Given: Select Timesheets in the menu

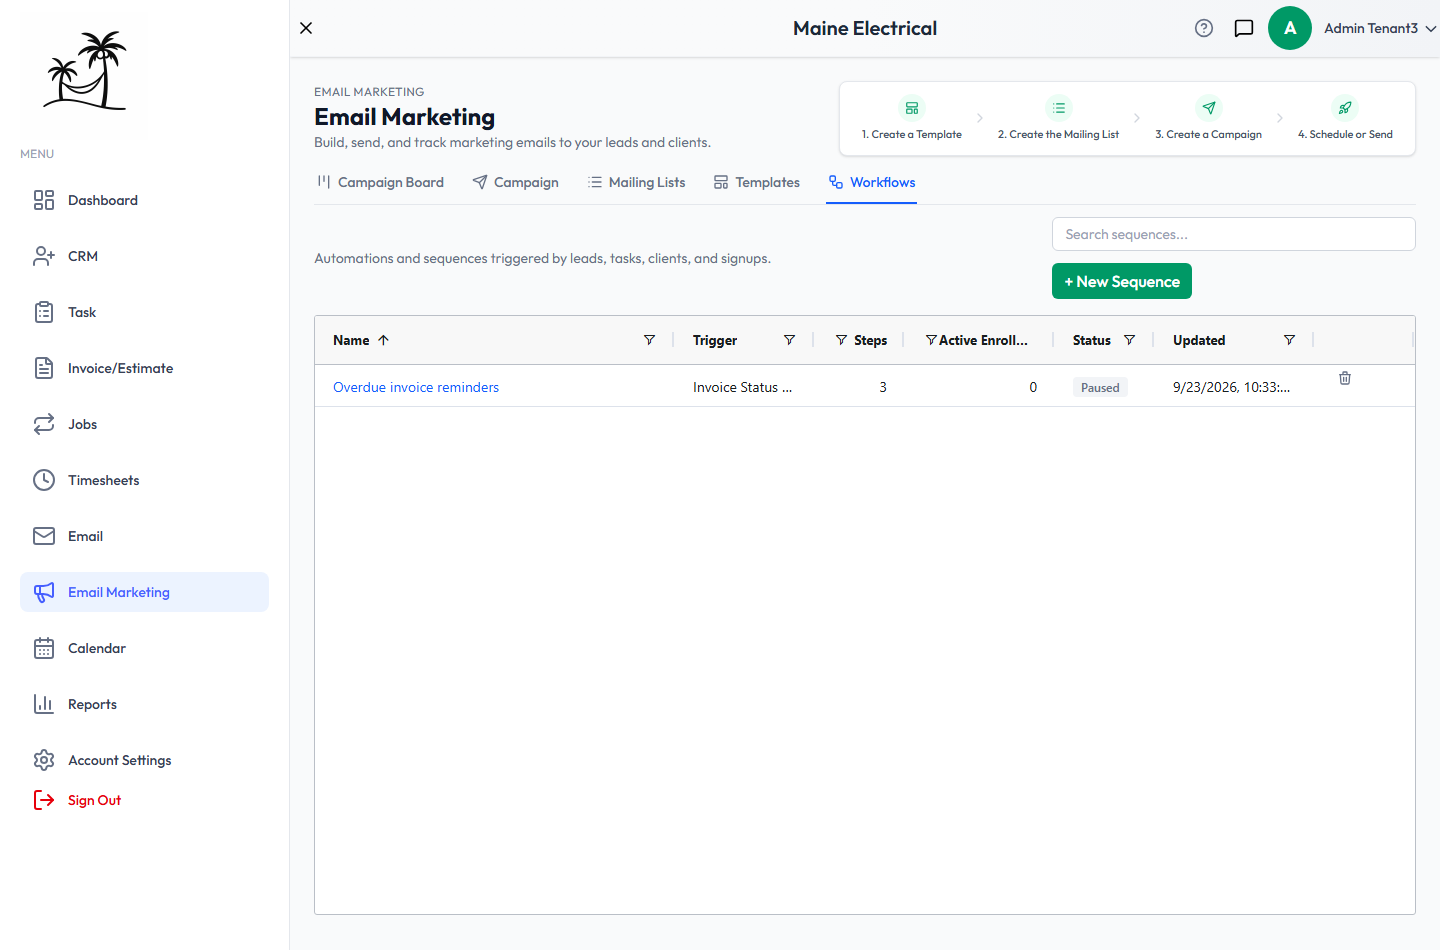Looking at the screenshot, I should [x=144, y=480].
